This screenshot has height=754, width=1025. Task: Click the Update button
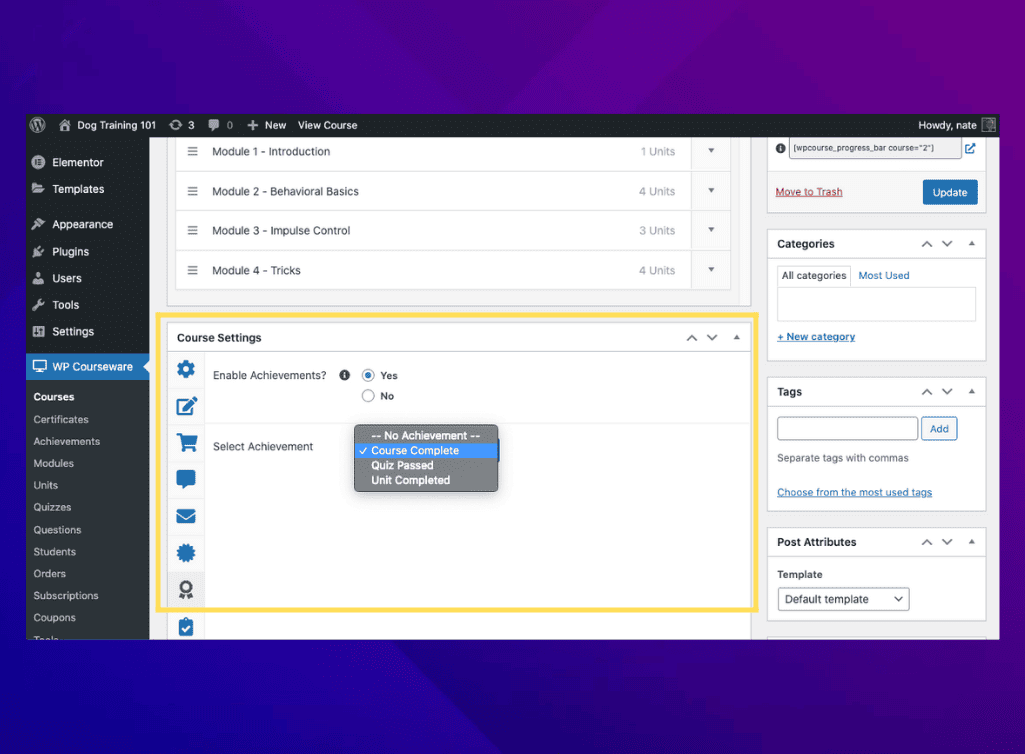point(950,192)
